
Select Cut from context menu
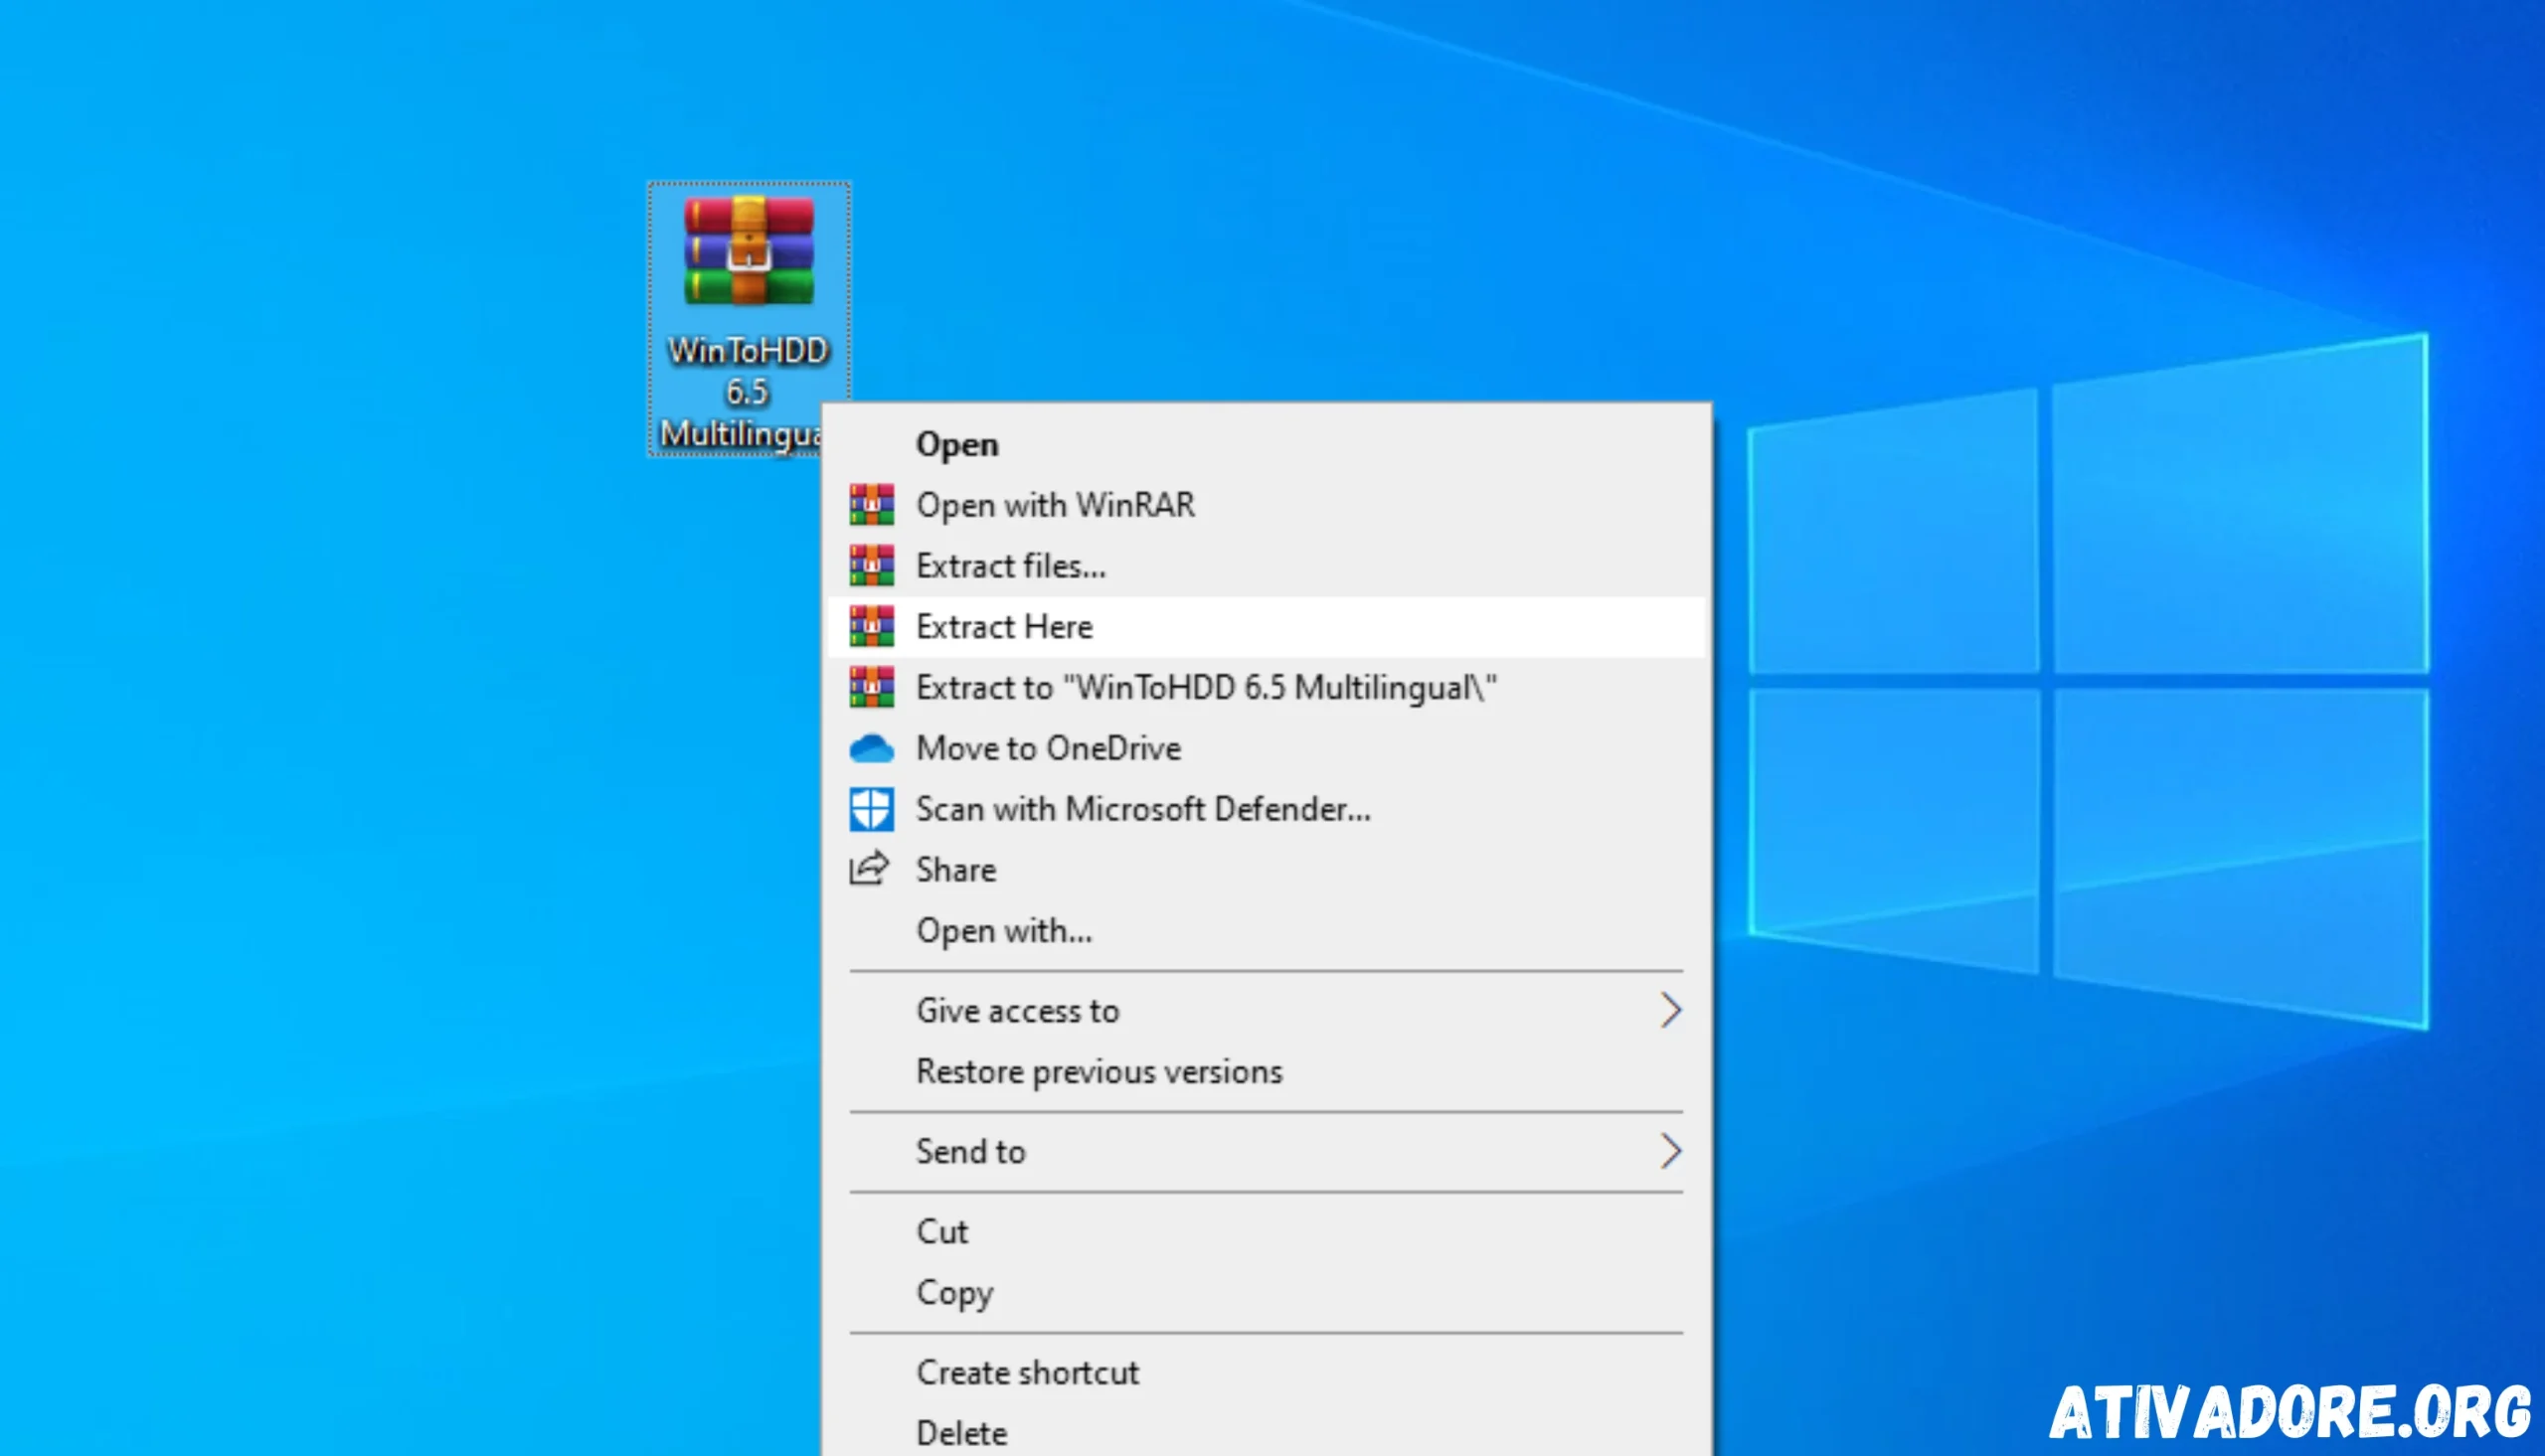click(1266, 1232)
